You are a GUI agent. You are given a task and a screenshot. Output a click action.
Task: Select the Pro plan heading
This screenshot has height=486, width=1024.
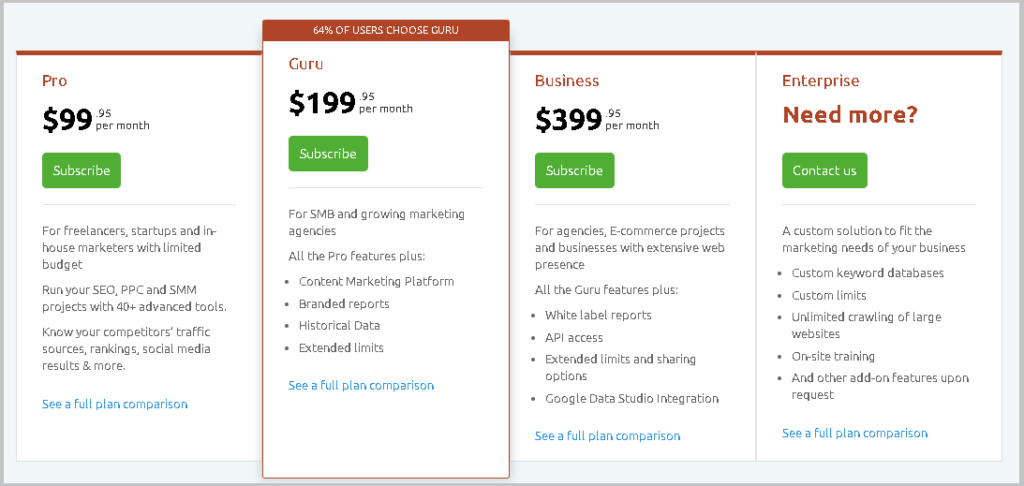point(55,81)
